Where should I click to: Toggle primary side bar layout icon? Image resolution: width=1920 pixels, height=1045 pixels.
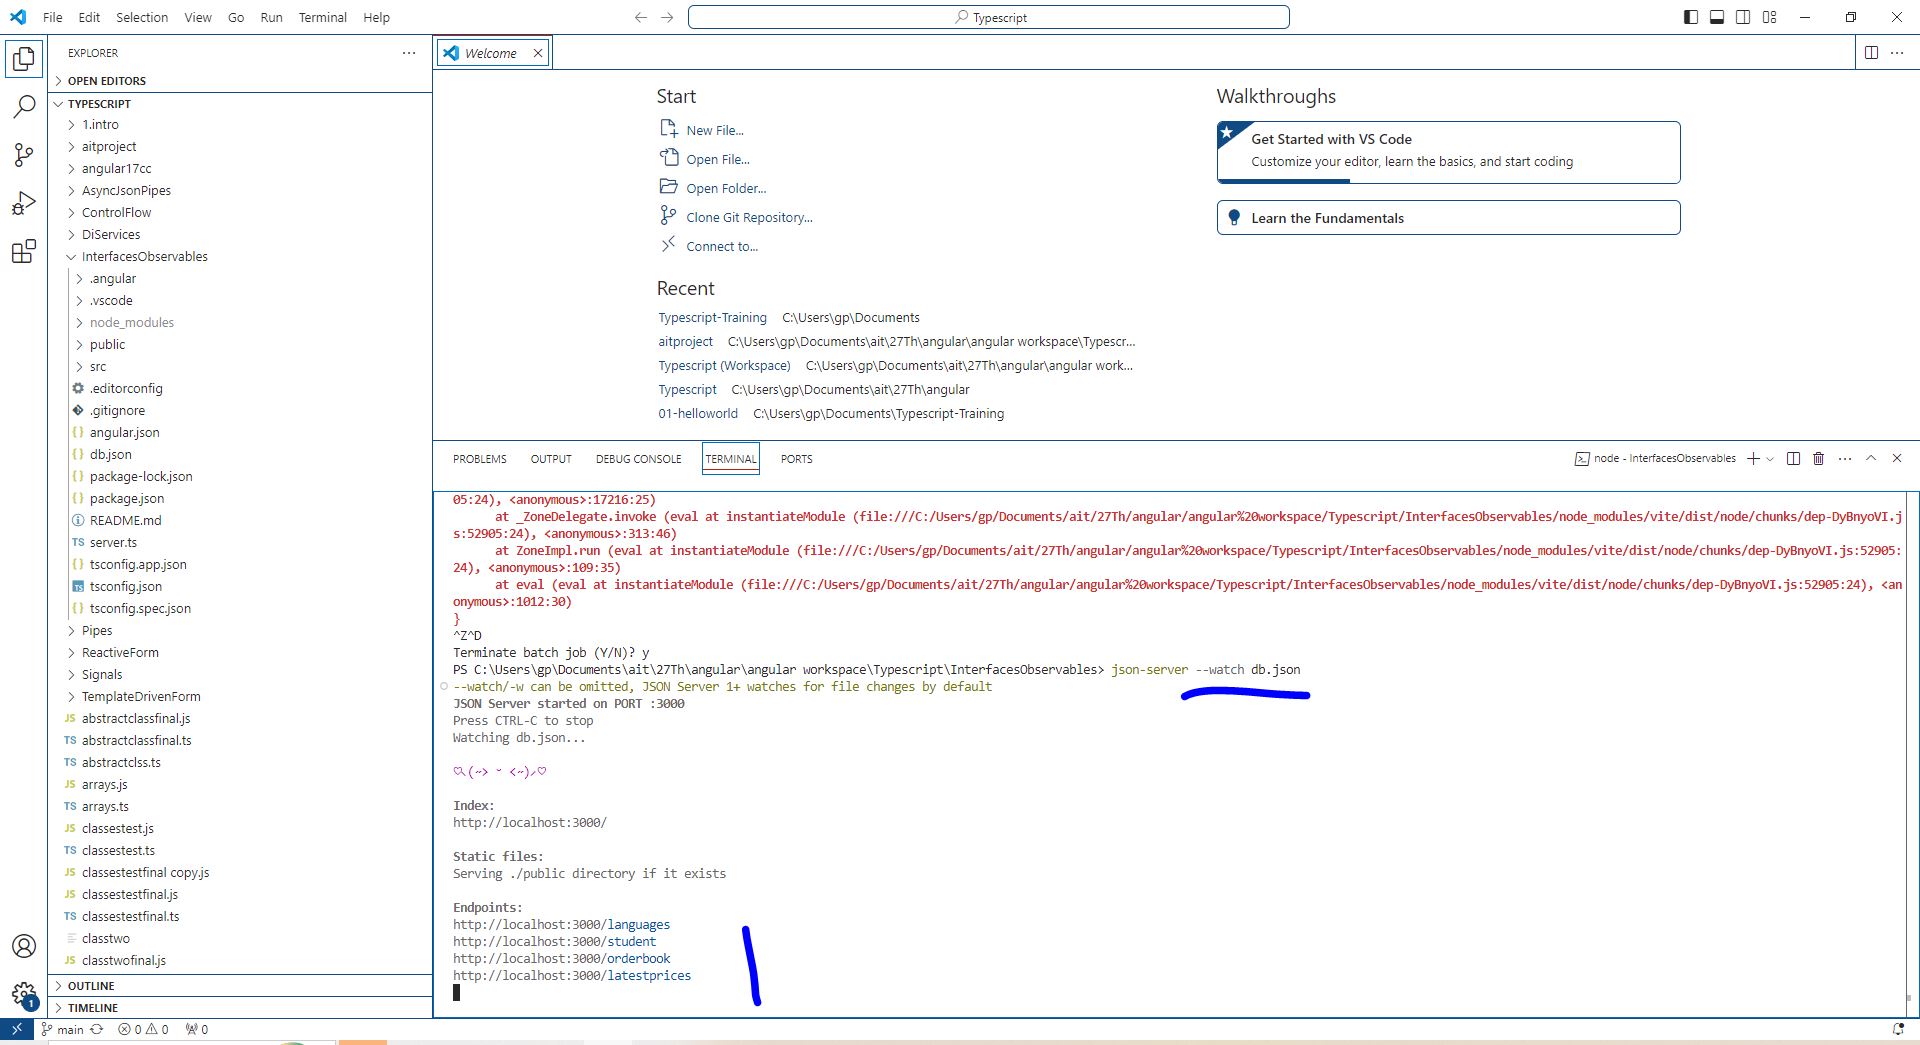(1691, 17)
